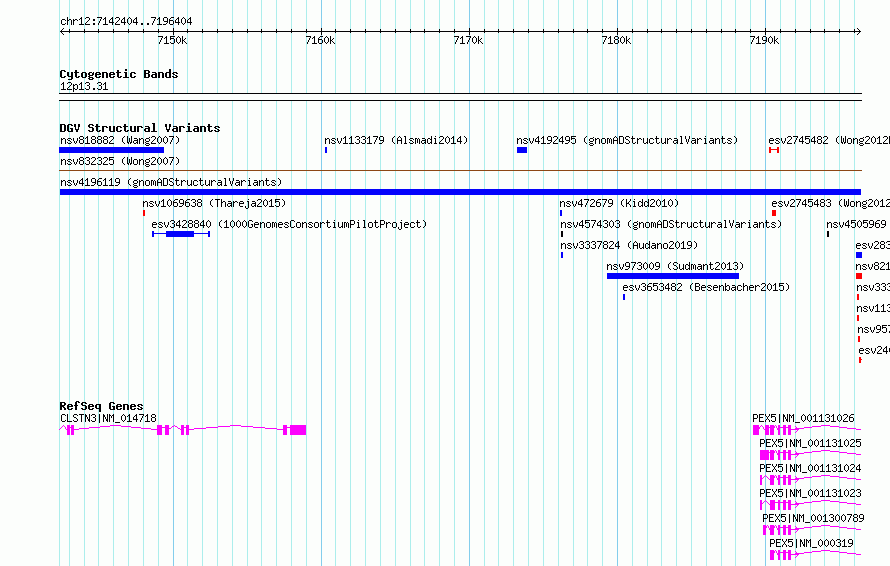Click the blue bar under nsv818882
Viewport: 890px width, 566px height.
pos(111,150)
